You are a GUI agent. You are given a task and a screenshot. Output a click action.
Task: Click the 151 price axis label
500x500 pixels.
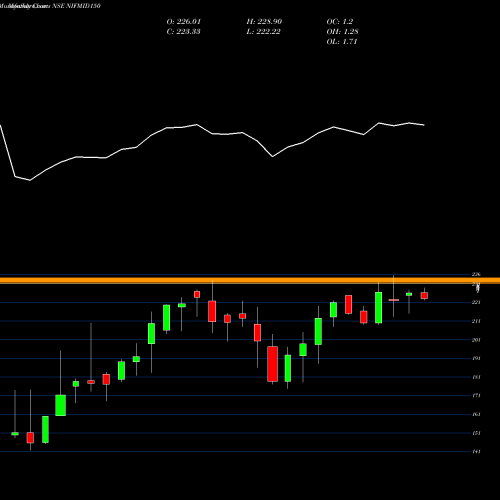(x=476, y=433)
